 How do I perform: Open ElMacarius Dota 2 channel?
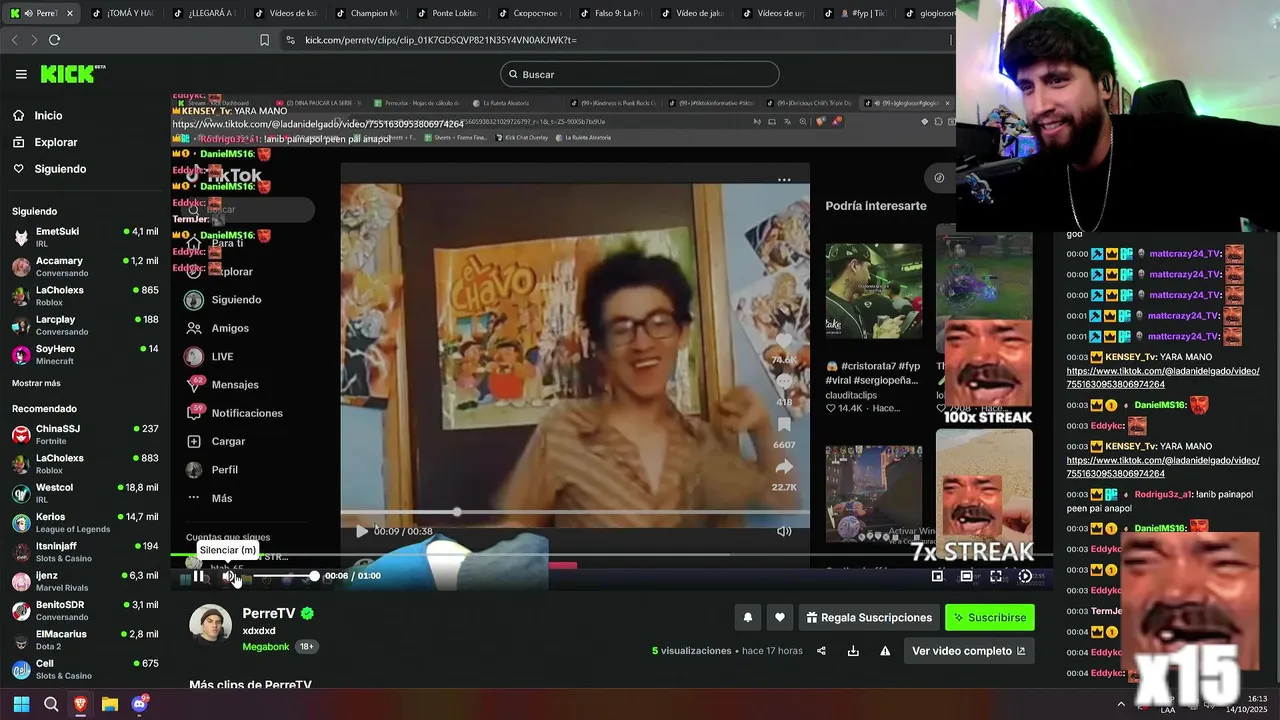click(x=85, y=640)
